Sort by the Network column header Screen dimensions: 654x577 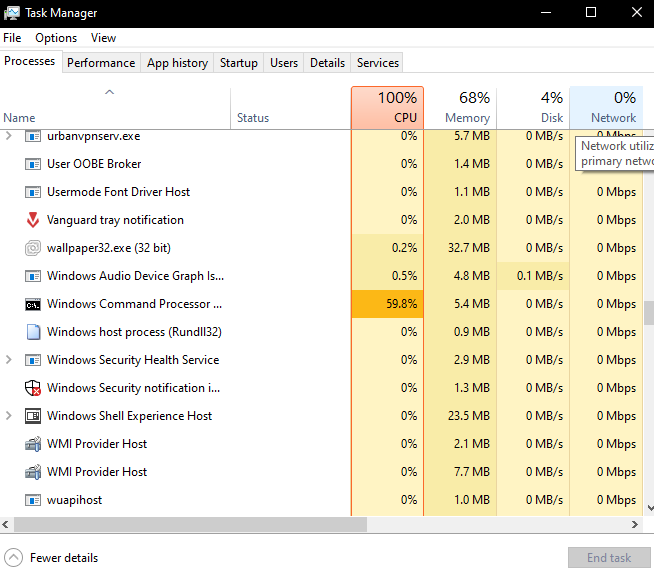point(606,108)
